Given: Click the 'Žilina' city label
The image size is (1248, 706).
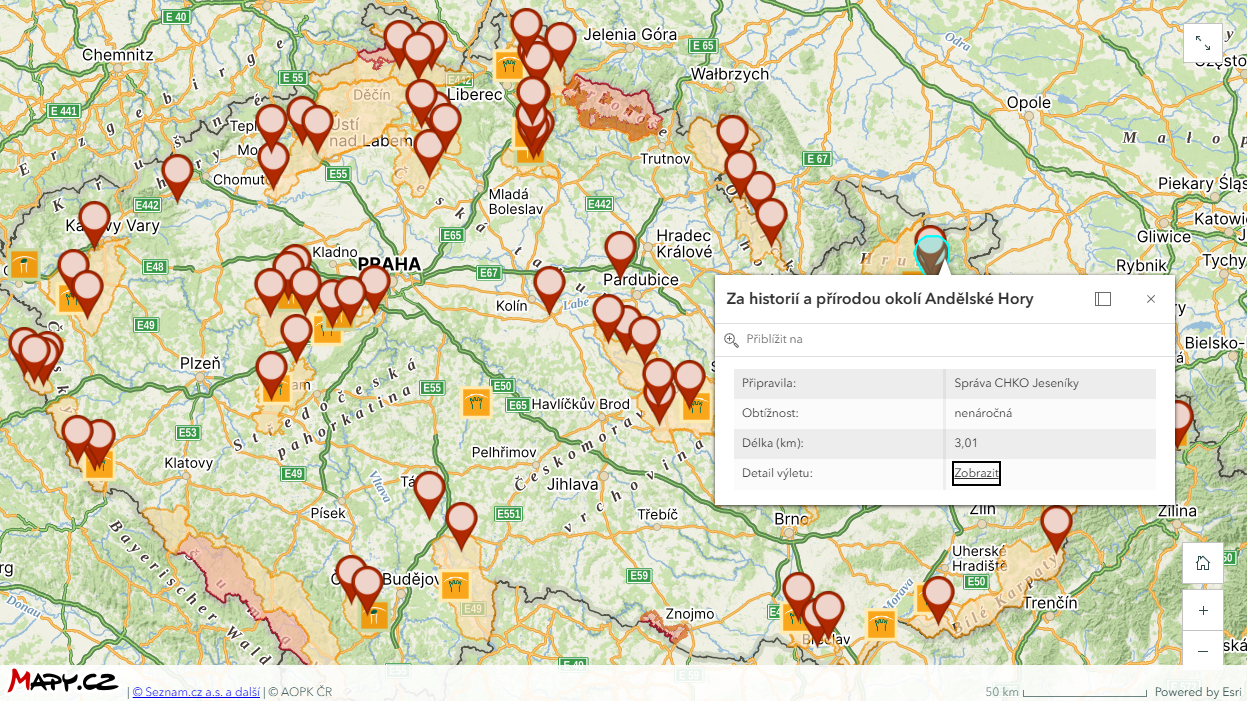Looking at the screenshot, I should click(x=1178, y=511).
